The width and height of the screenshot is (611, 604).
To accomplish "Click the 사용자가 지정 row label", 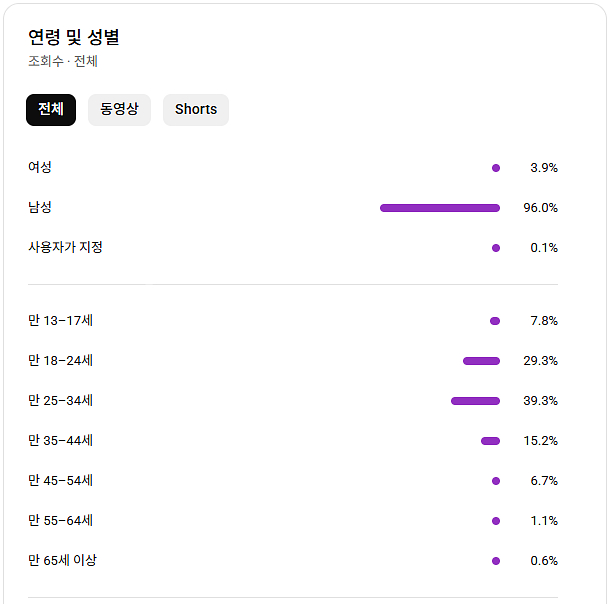I will [x=65, y=247].
